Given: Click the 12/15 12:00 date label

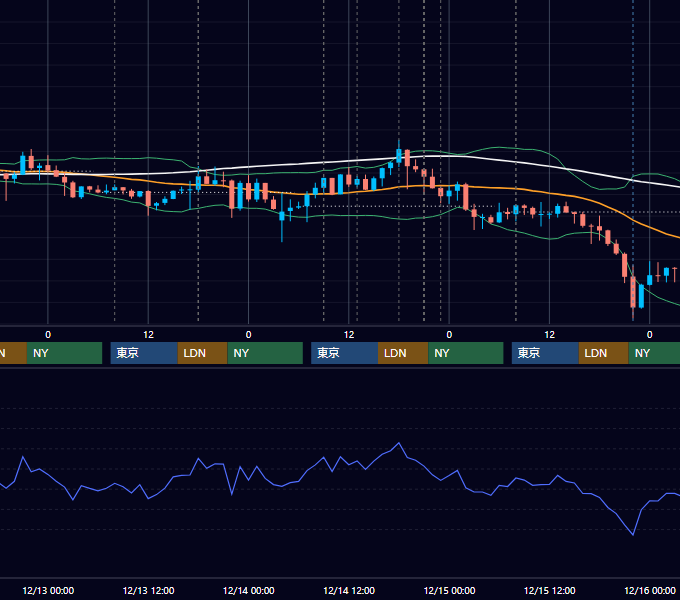Looking at the screenshot, I should pyautogui.click(x=549, y=590).
